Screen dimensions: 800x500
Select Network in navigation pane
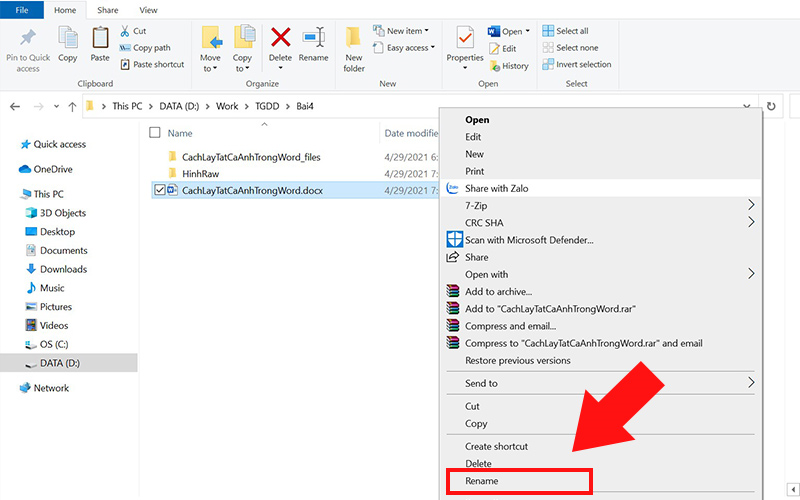click(x=44, y=388)
